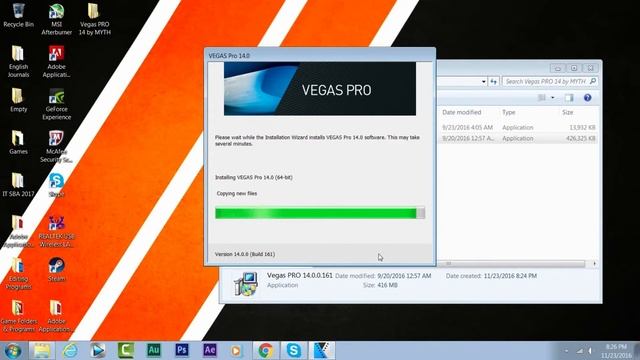Open the Recycle Bin desktop icon
This screenshot has height=360, width=640.
[x=18, y=16]
